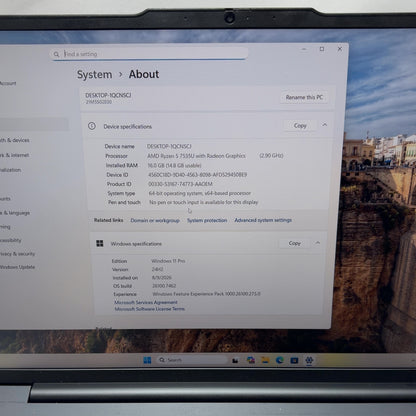Click the search magnifier in Find a setting
416x416 pixels.
(56, 54)
